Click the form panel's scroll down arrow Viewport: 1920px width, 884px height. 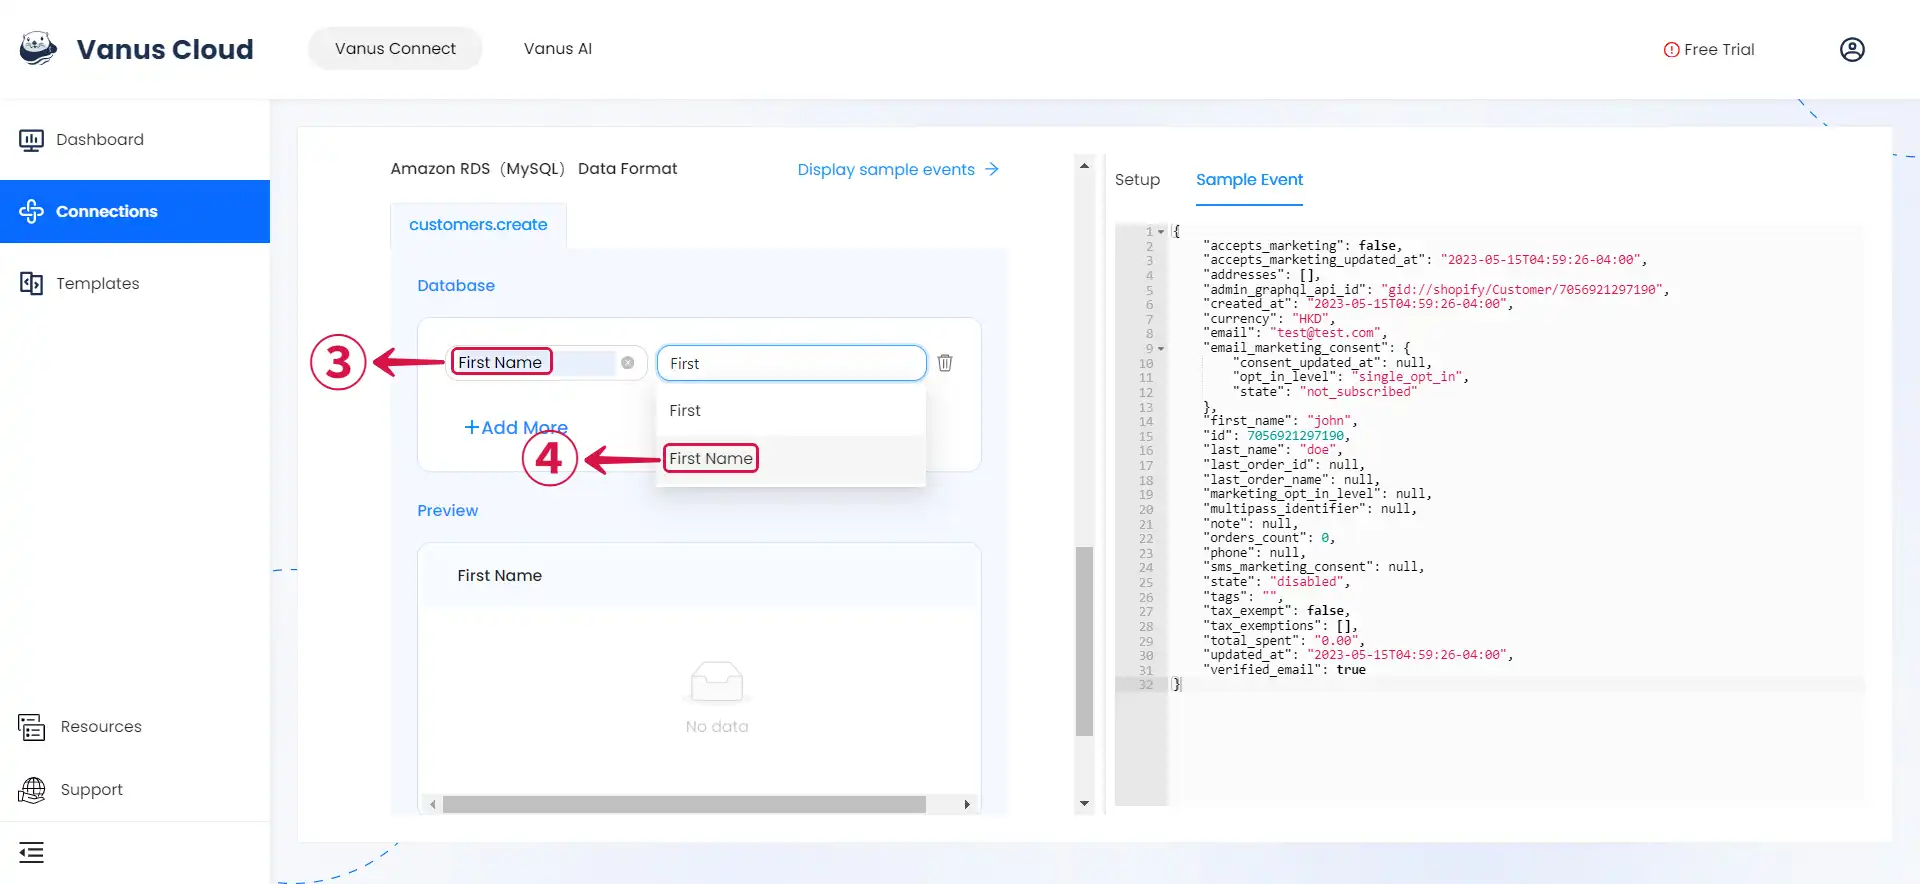(1084, 804)
